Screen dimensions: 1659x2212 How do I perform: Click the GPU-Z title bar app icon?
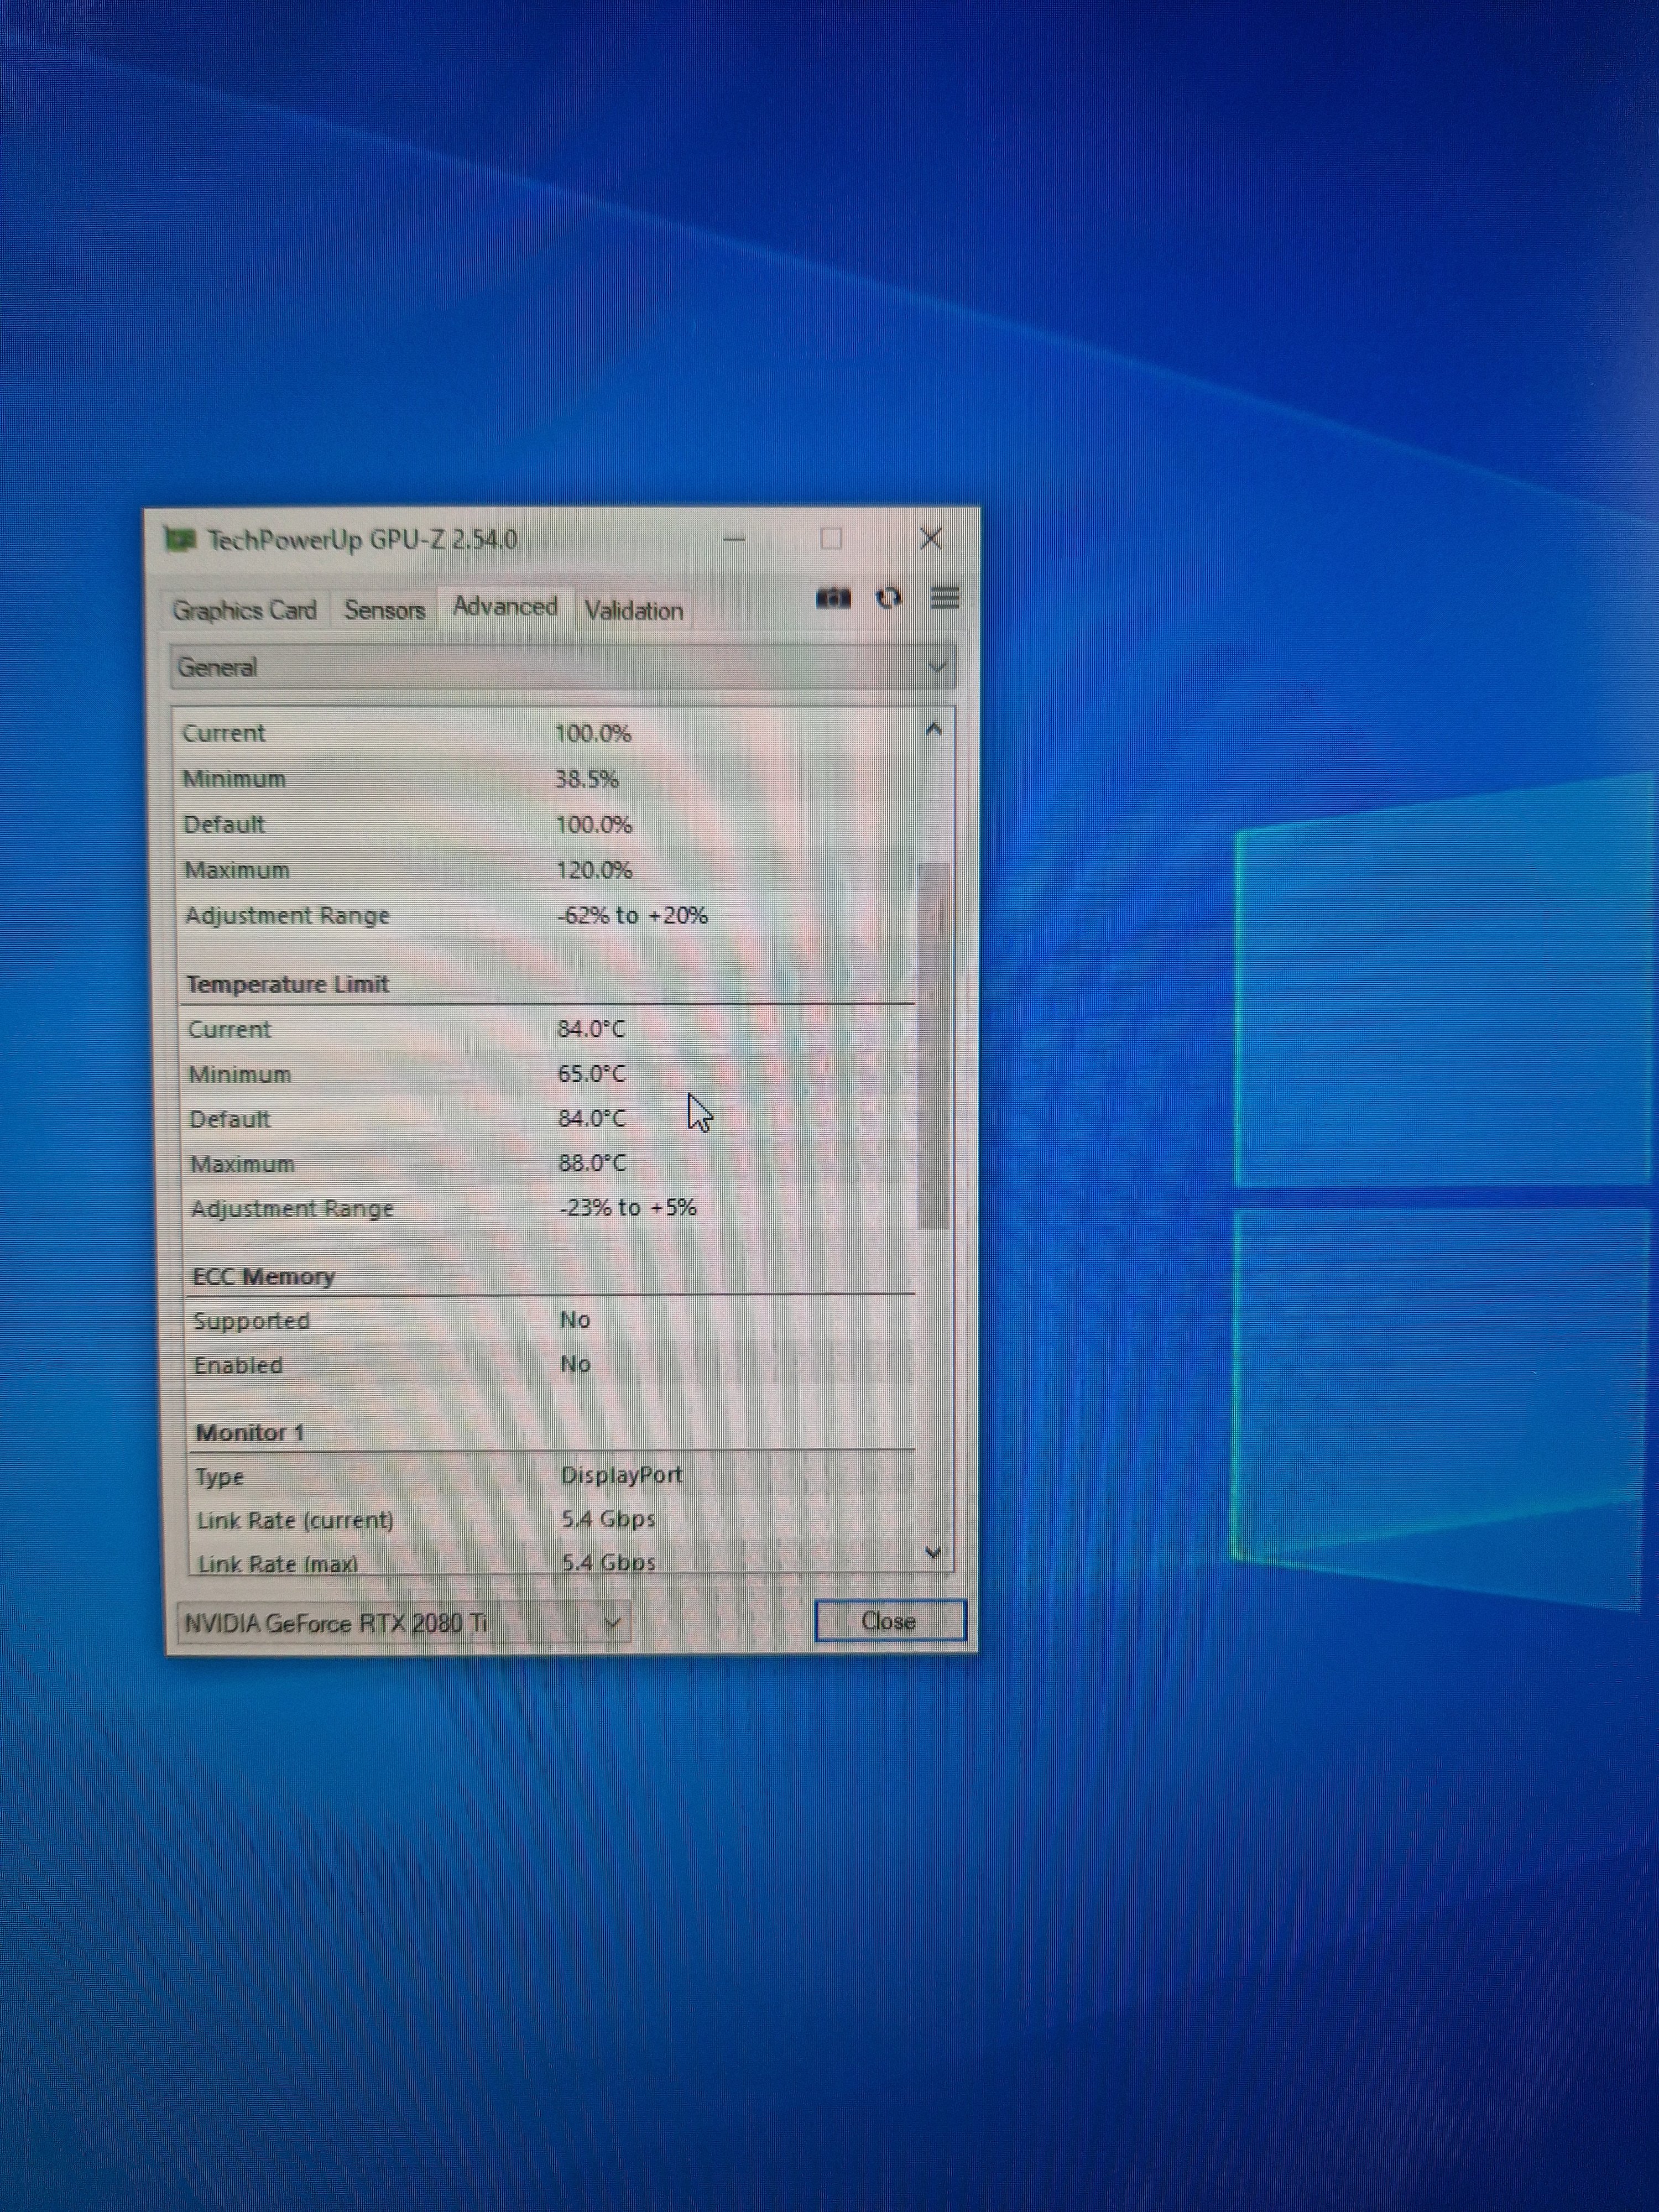[x=179, y=540]
